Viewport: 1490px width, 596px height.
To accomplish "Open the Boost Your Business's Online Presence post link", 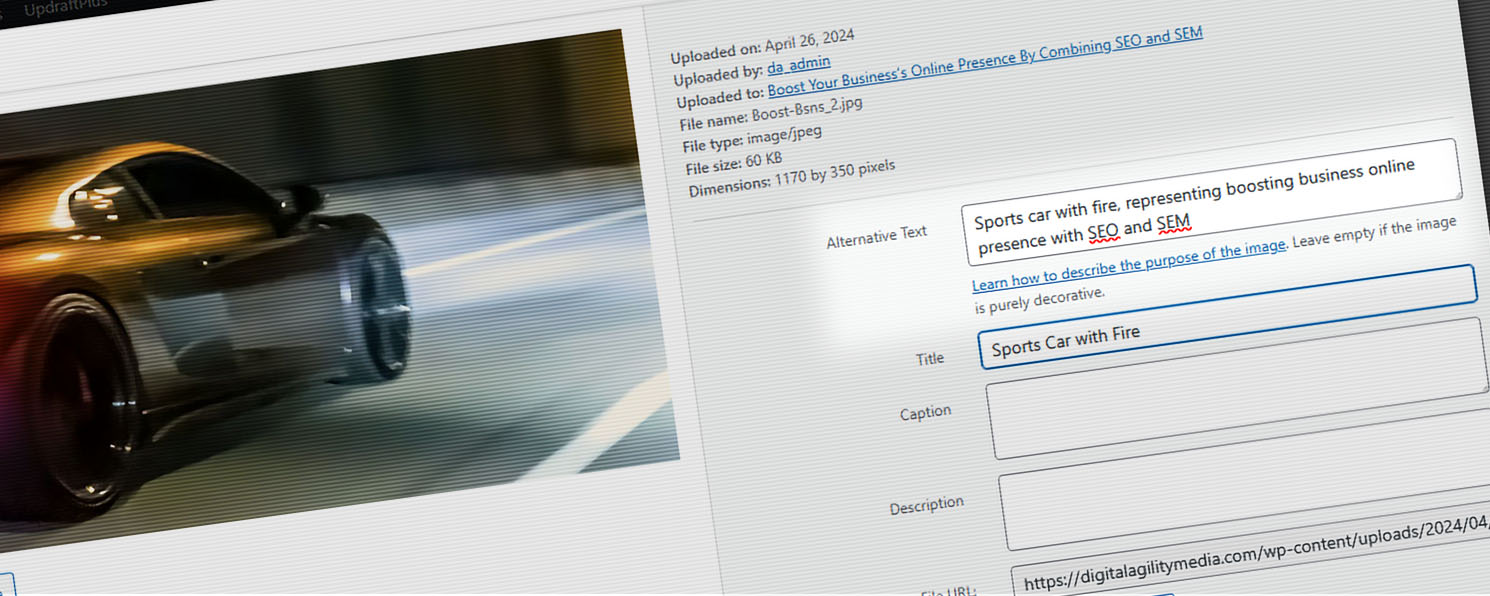I will 985,64.
